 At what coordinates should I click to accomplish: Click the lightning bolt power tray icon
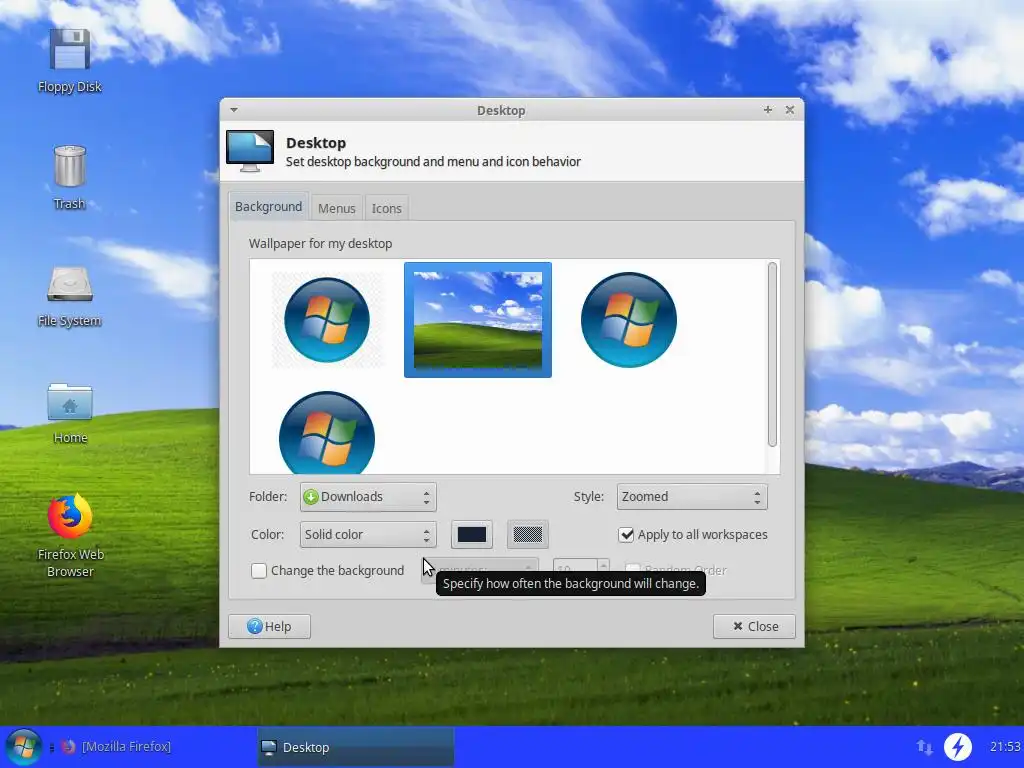(958, 746)
